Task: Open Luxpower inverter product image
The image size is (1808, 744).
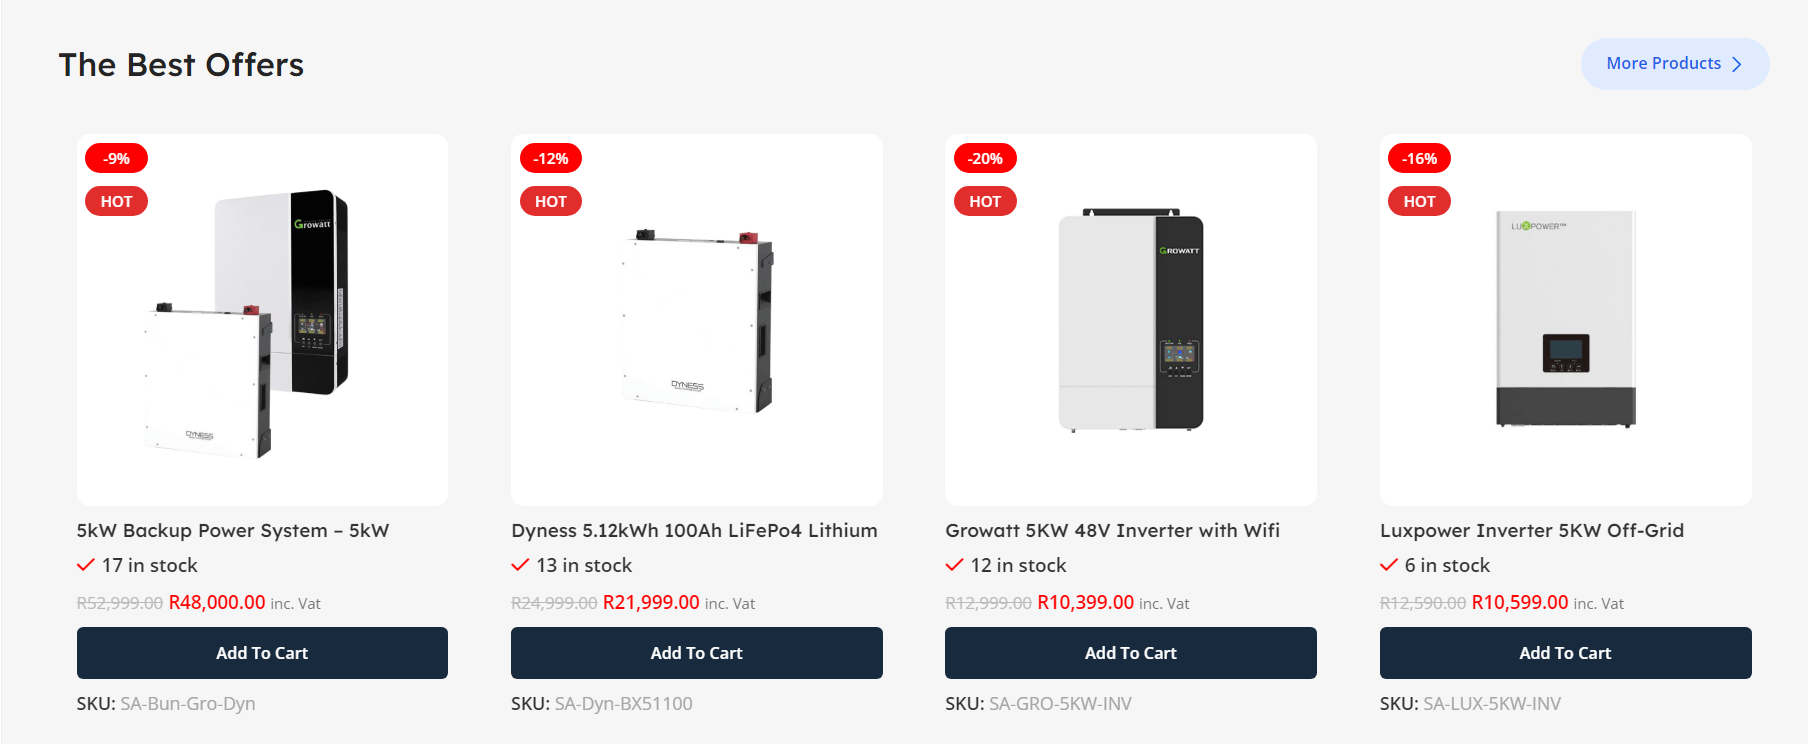Action: coord(1566,320)
